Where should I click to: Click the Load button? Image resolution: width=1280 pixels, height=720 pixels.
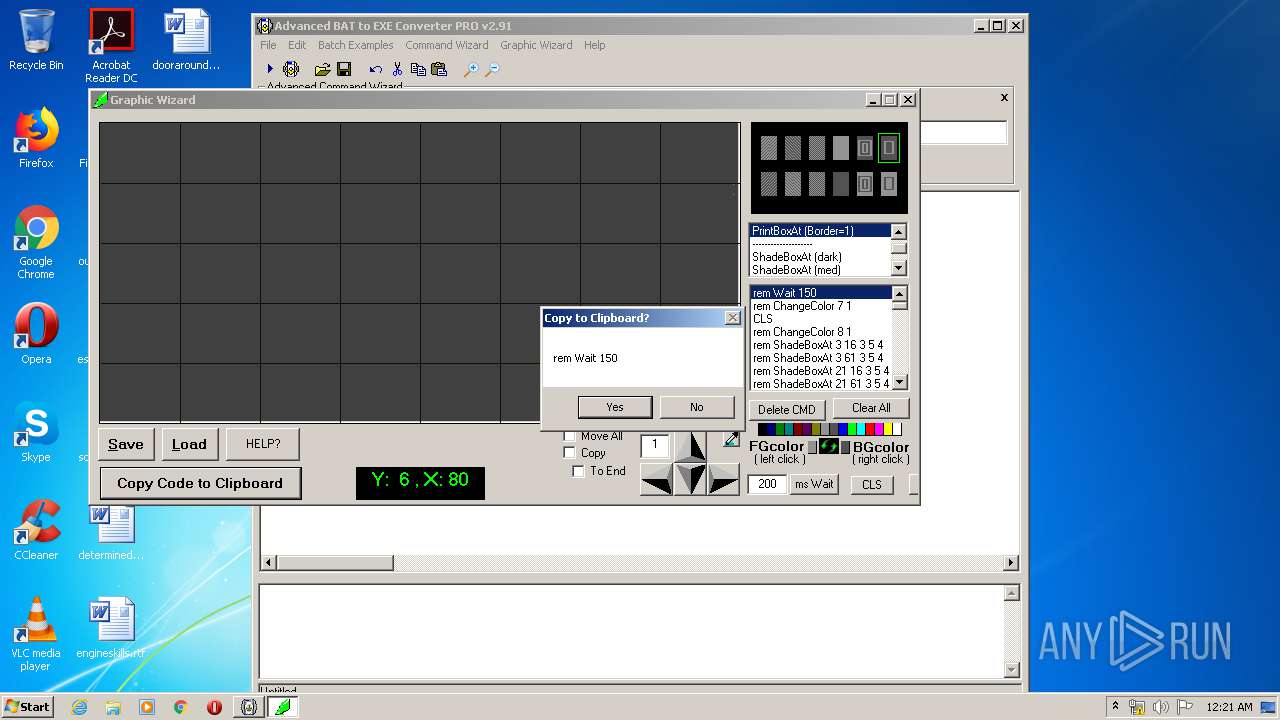[x=189, y=444]
